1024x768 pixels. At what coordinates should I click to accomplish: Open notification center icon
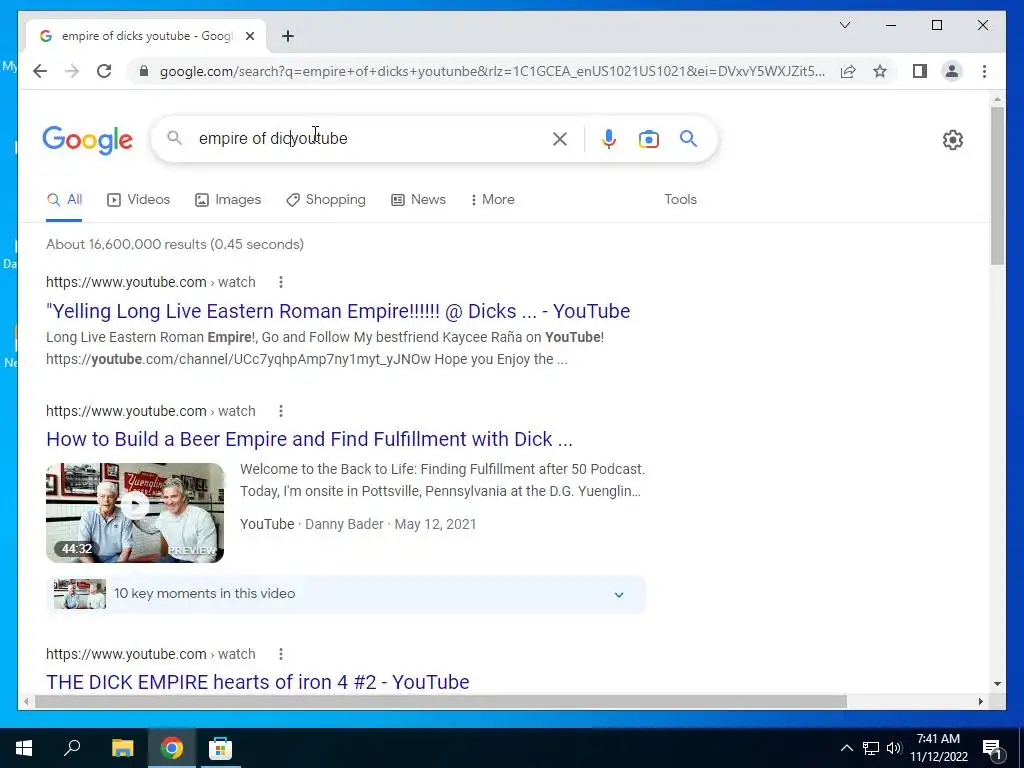click(x=992, y=749)
